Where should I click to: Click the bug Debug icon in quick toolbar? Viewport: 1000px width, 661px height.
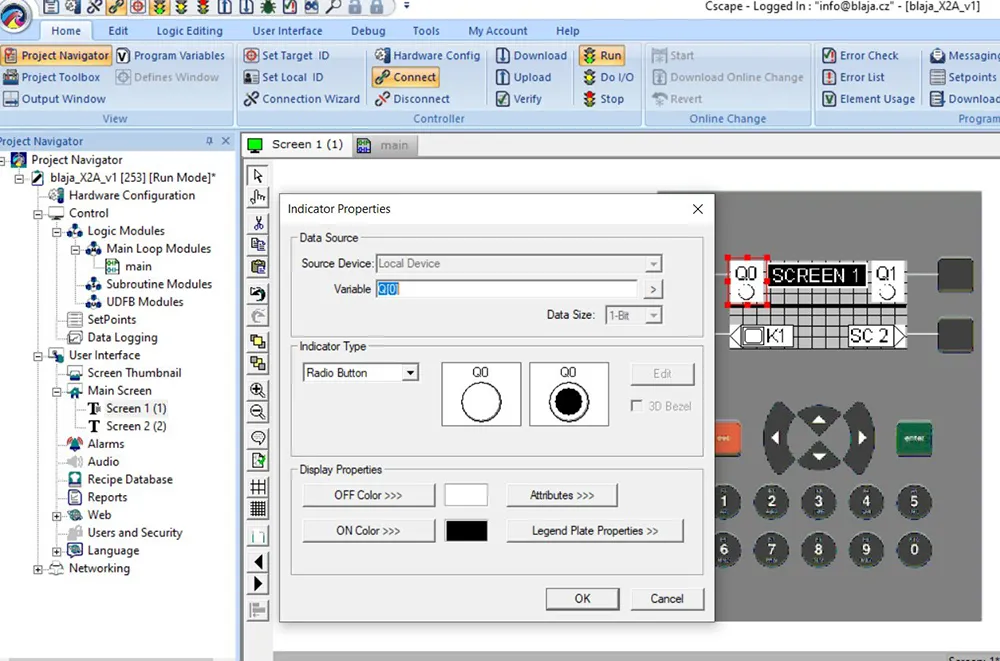pos(268,7)
